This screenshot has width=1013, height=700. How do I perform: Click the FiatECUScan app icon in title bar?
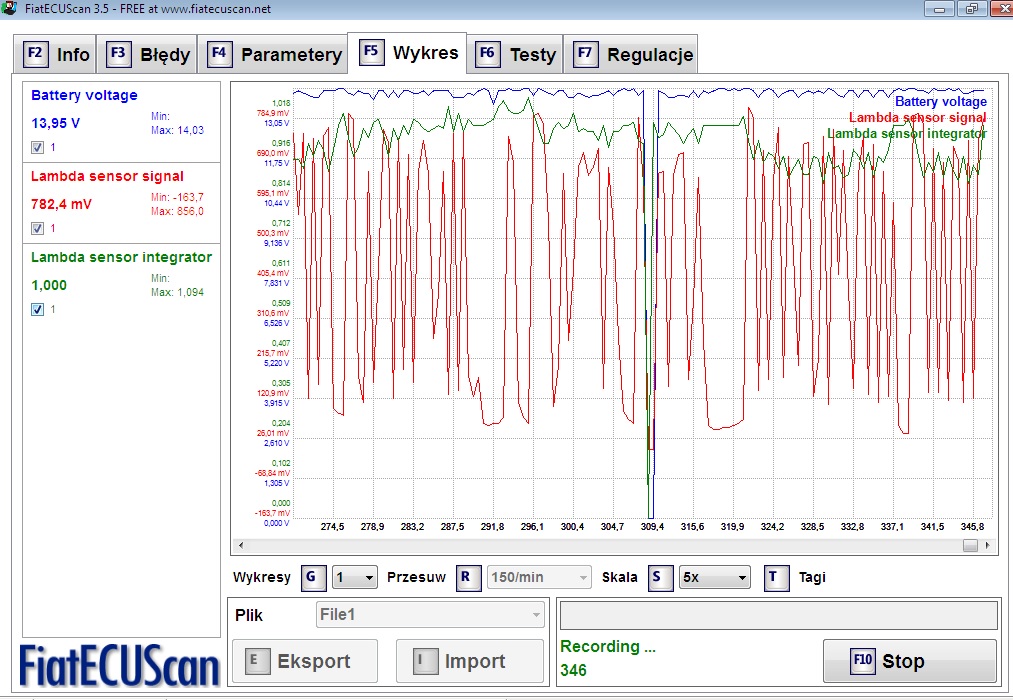pos(10,8)
